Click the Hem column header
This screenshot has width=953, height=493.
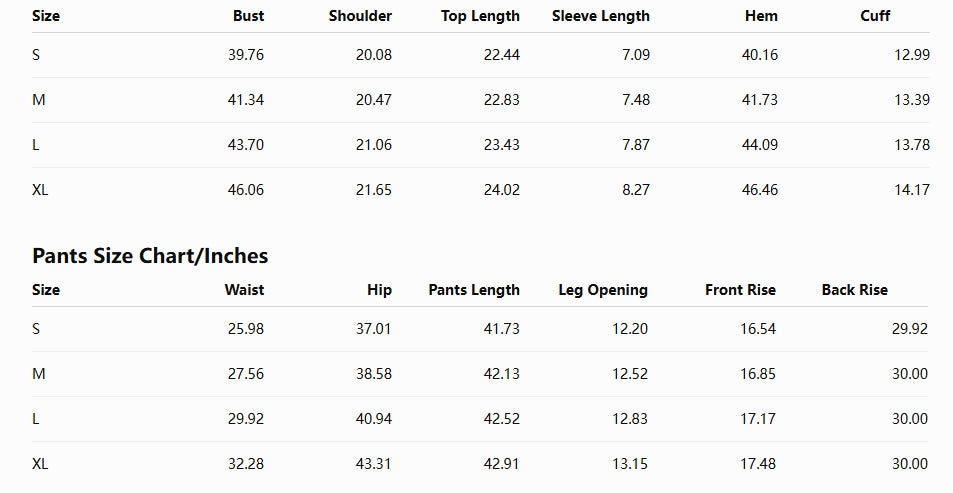click(761, 16)
